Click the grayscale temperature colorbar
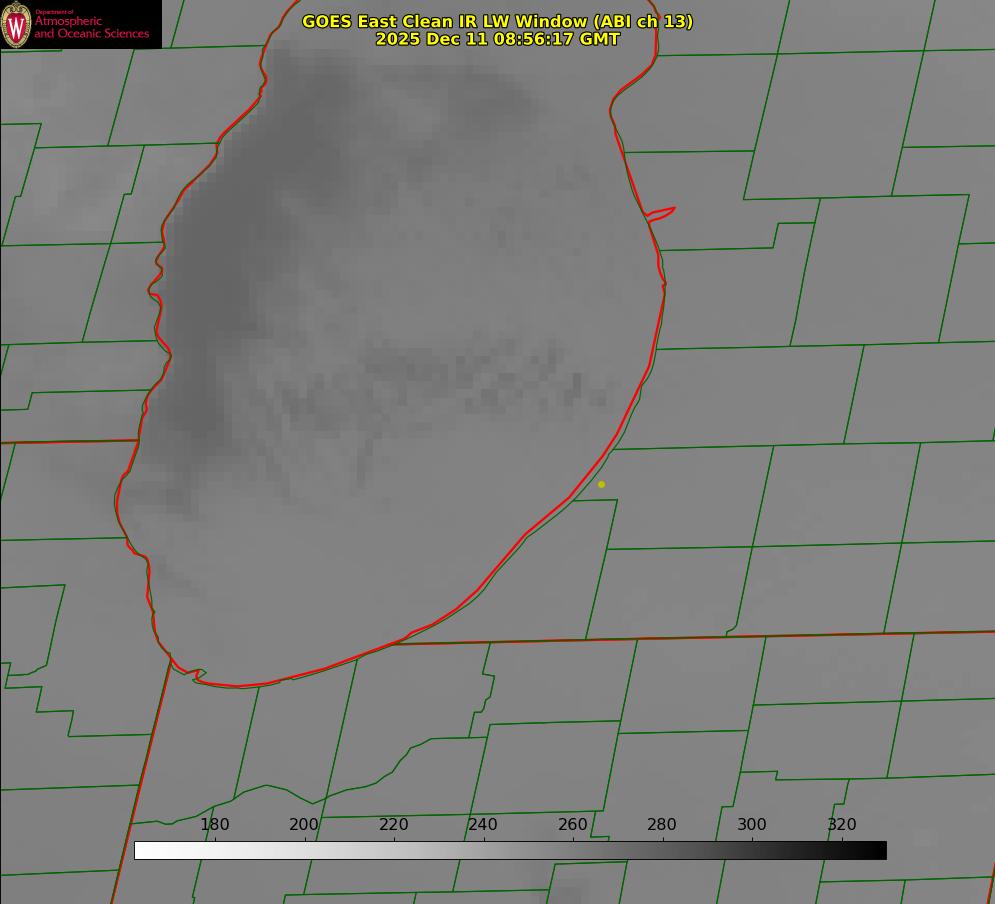 pyautogui.click(x=510, y=850)
